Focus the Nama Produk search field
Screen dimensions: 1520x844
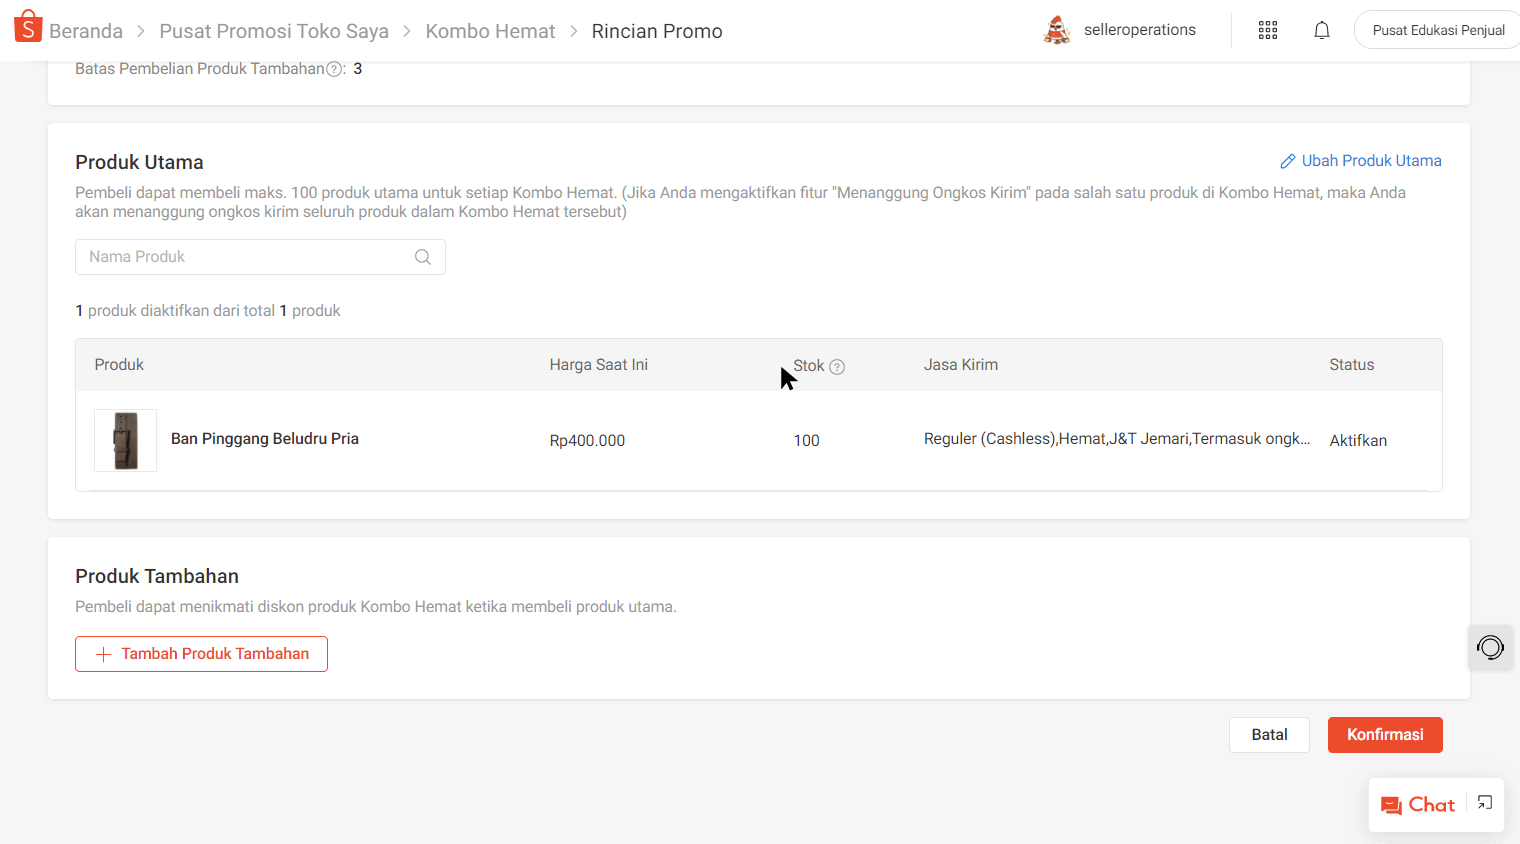(x=245, y=257)
